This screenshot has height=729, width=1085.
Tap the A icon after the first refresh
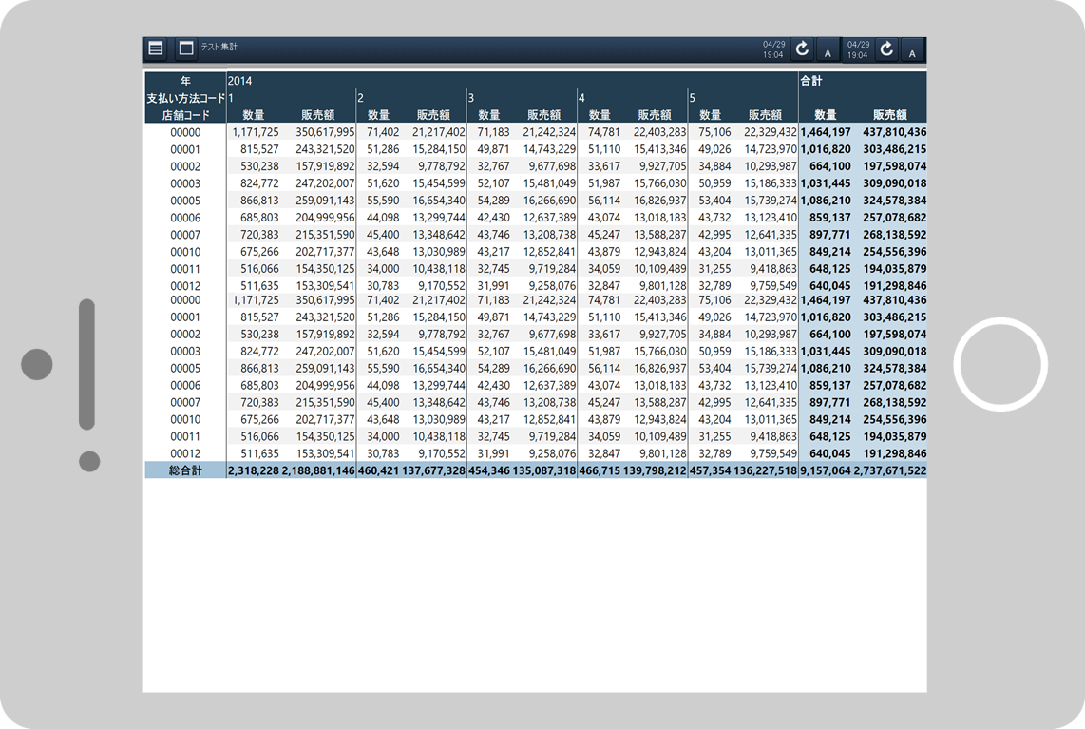[x=829, y=49]
